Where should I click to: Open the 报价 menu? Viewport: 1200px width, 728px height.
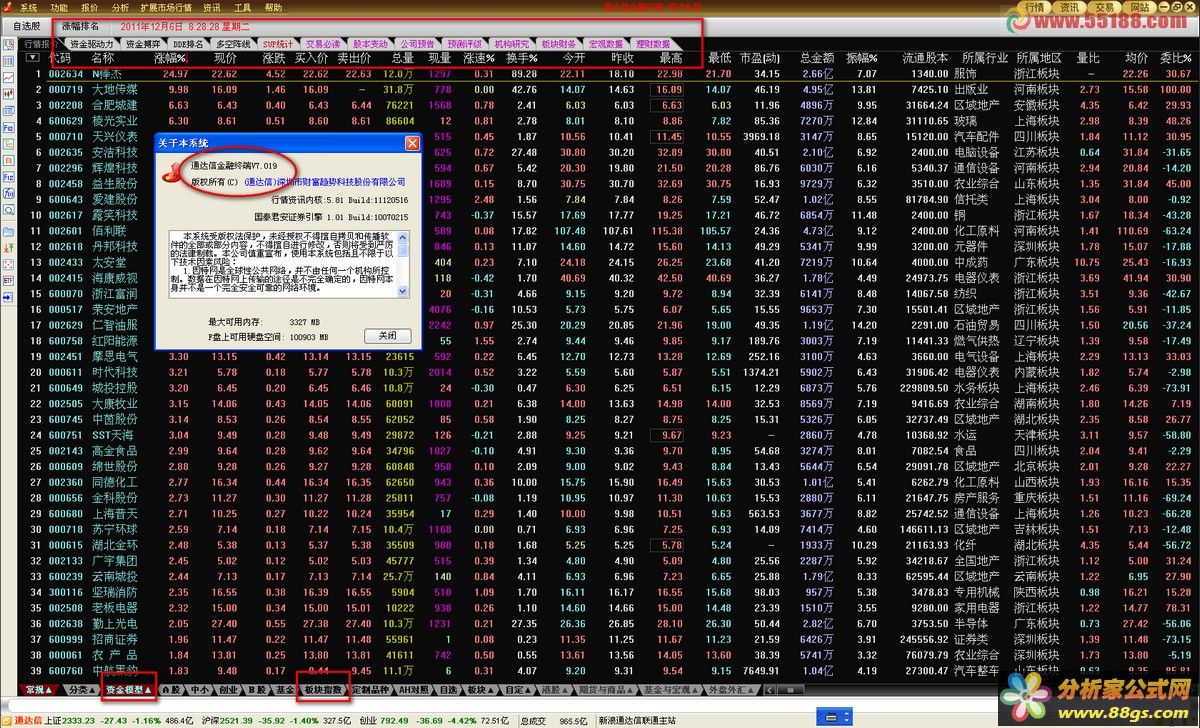click(90, 7)
